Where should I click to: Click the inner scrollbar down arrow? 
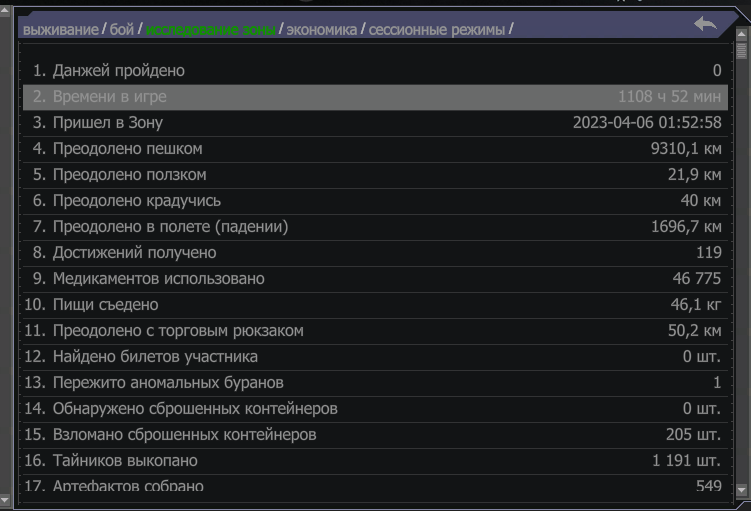coord(741,490)
